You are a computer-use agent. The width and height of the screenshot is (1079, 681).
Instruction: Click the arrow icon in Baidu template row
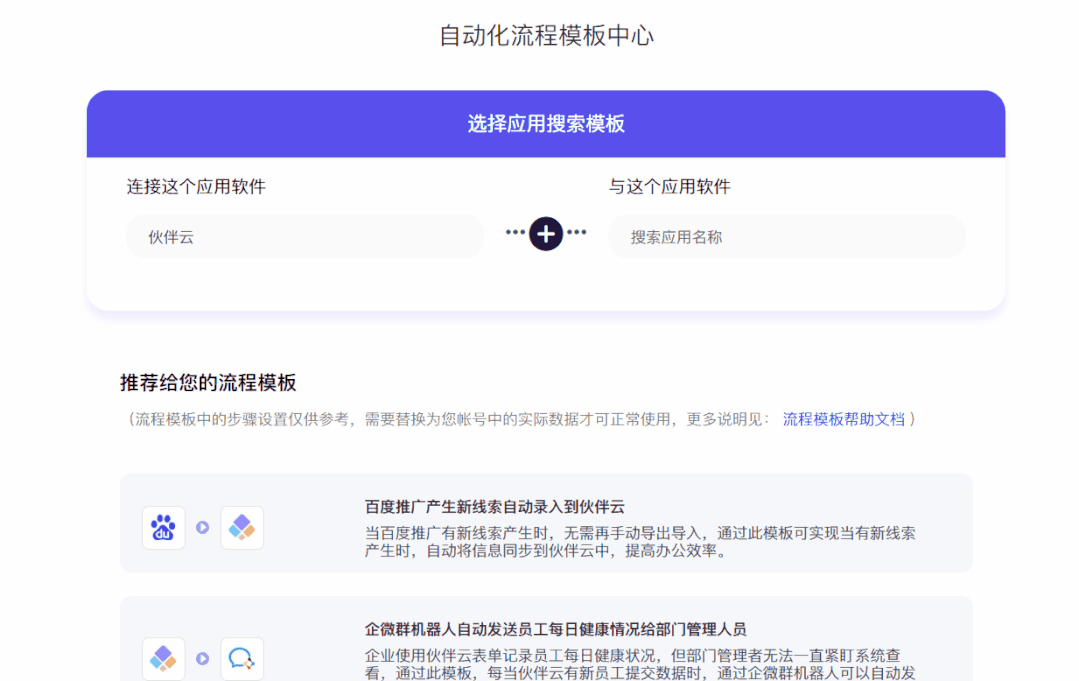[202, 528]
